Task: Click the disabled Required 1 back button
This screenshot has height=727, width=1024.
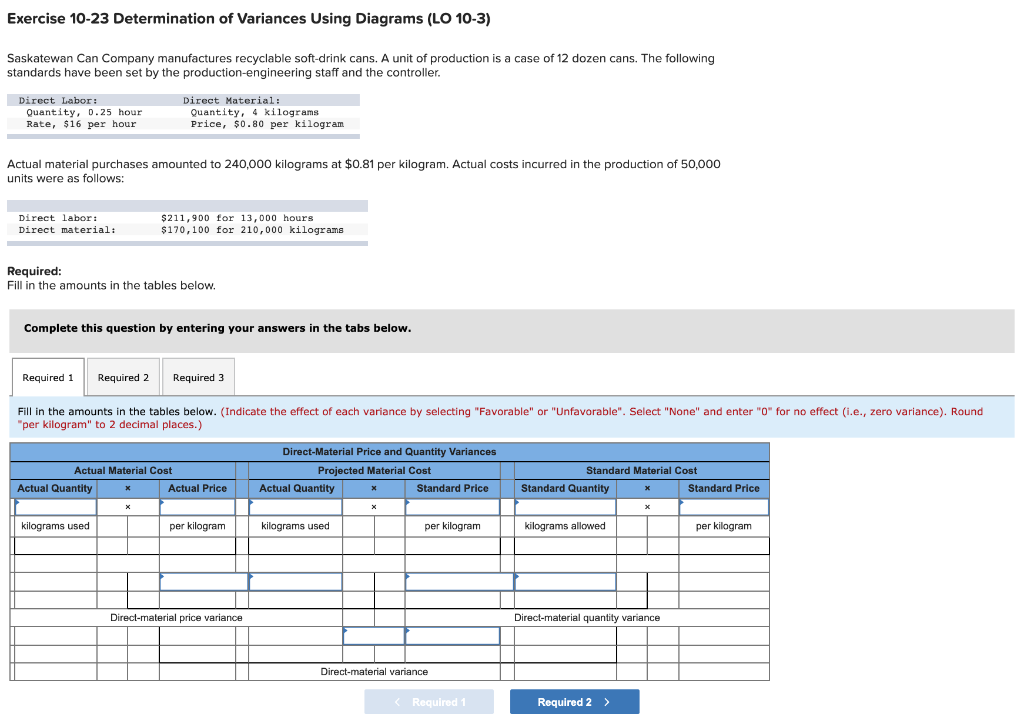Action: (x=429, y=701)
